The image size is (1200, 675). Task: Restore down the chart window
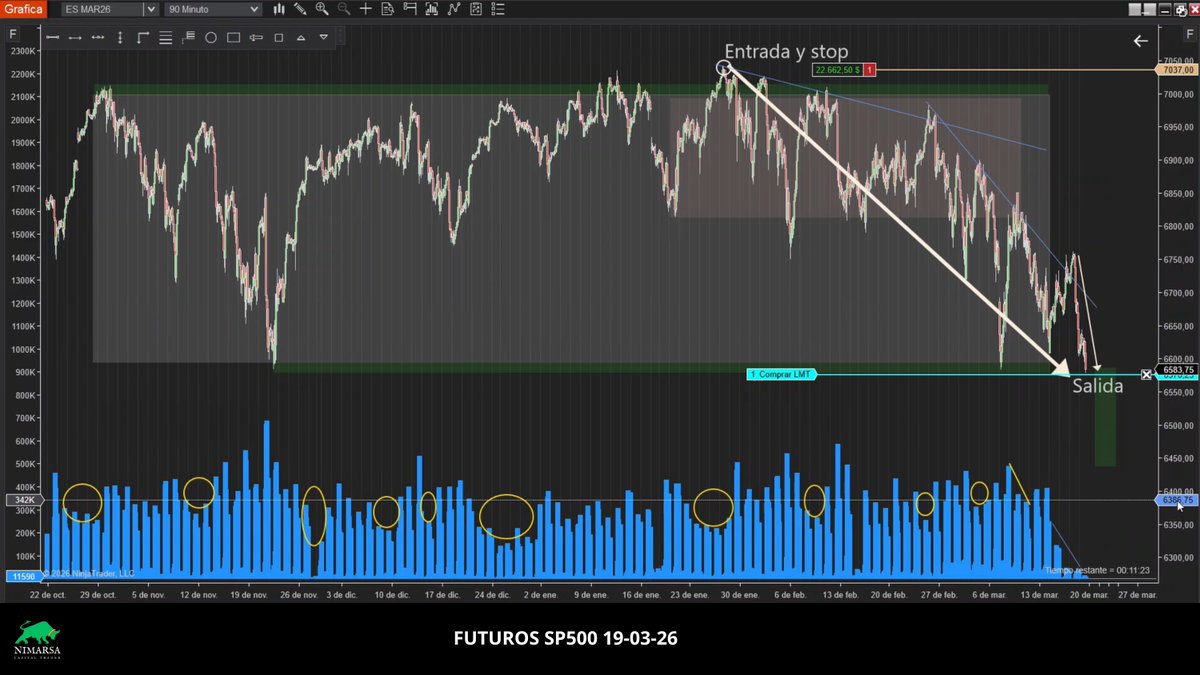coord(1180,9)
